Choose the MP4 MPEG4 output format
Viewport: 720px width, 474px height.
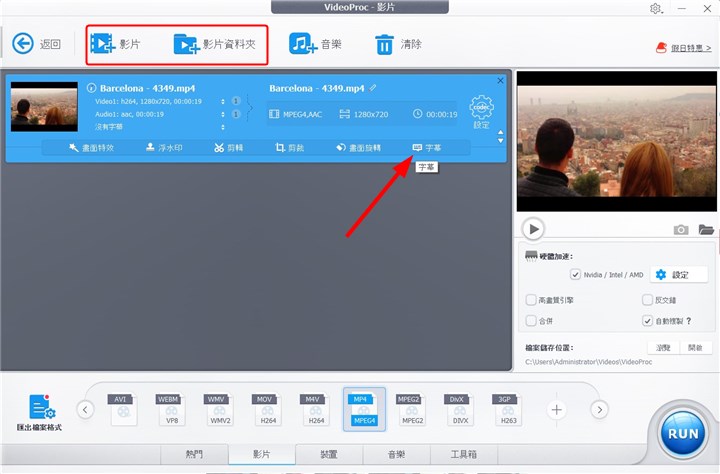point(364,409)
